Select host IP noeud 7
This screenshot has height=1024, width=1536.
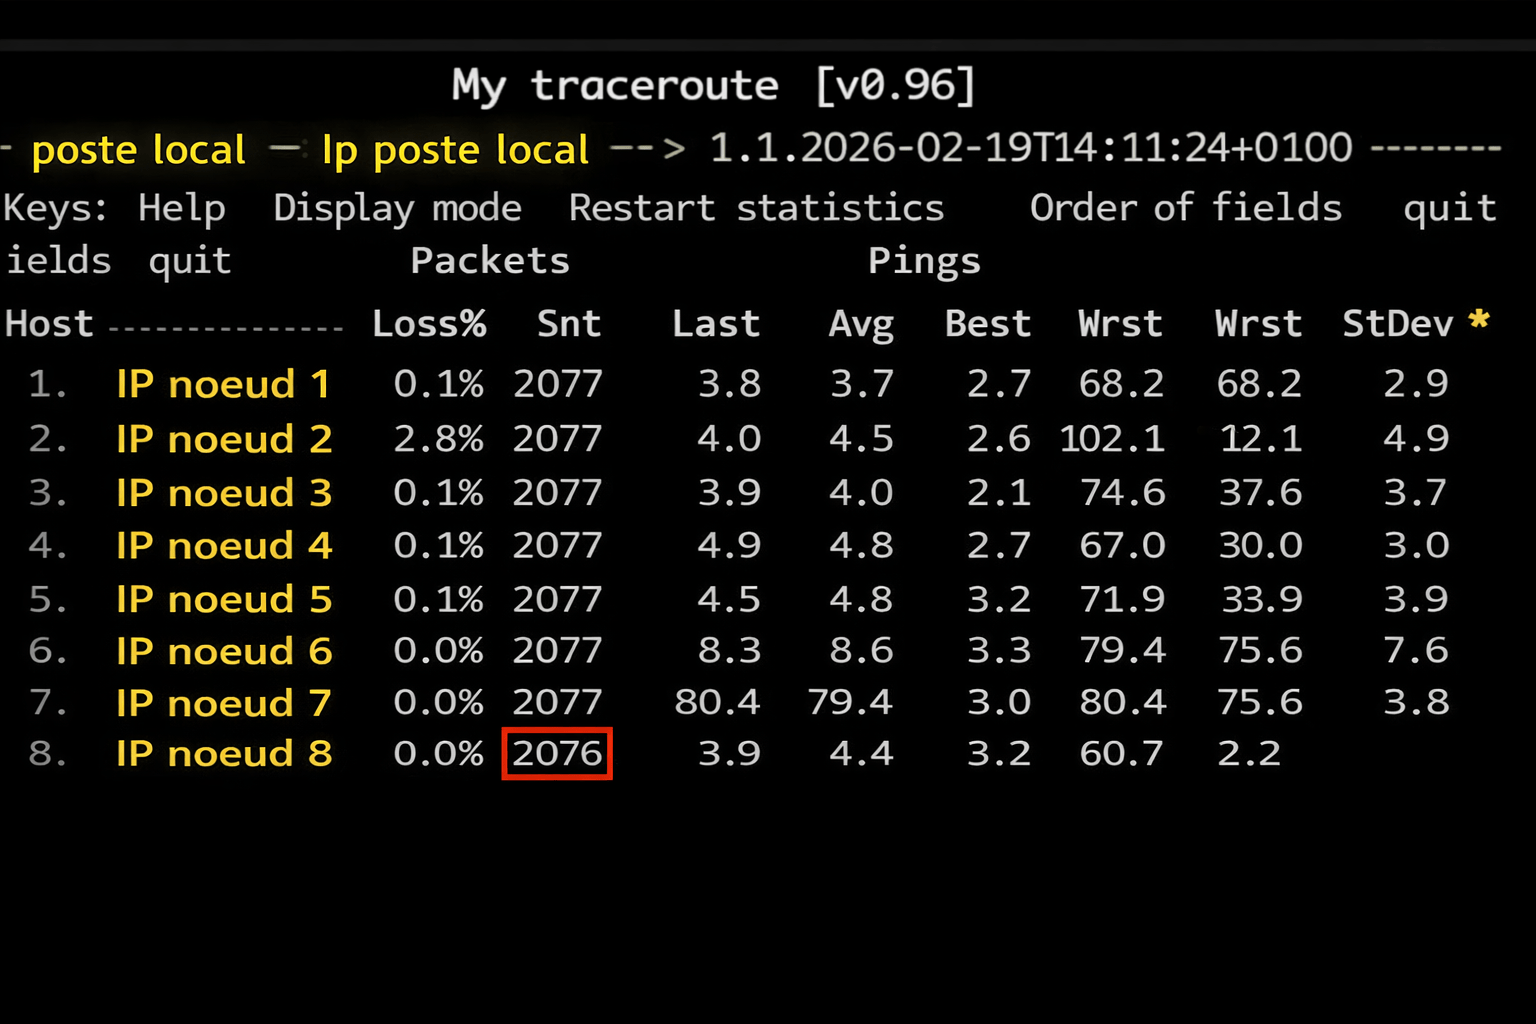pos(223,703)
